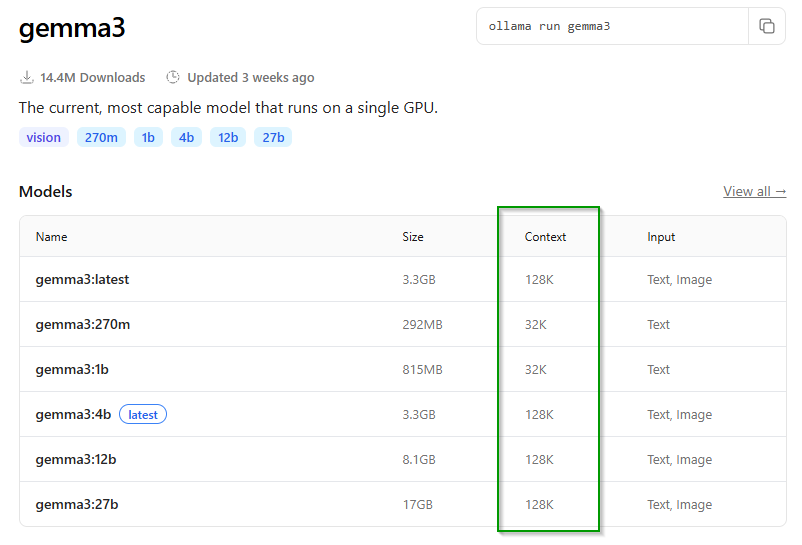Image resolution: width=802 pixels, height=545 pixels.
Task: Open the gemma3:270m model
Action: 82,325
